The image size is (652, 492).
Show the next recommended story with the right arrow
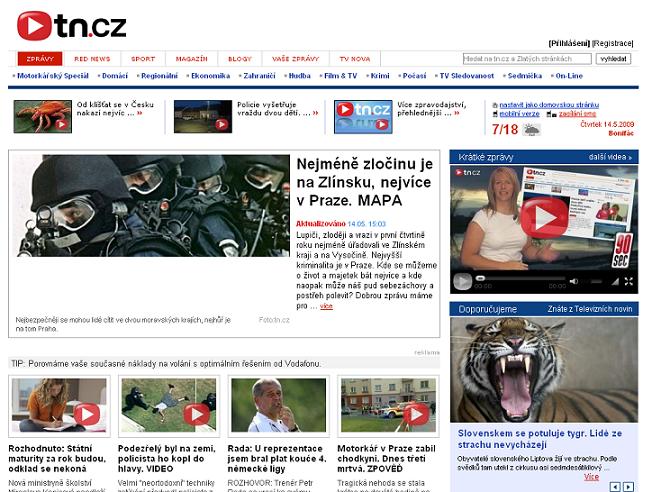(628, 486)
